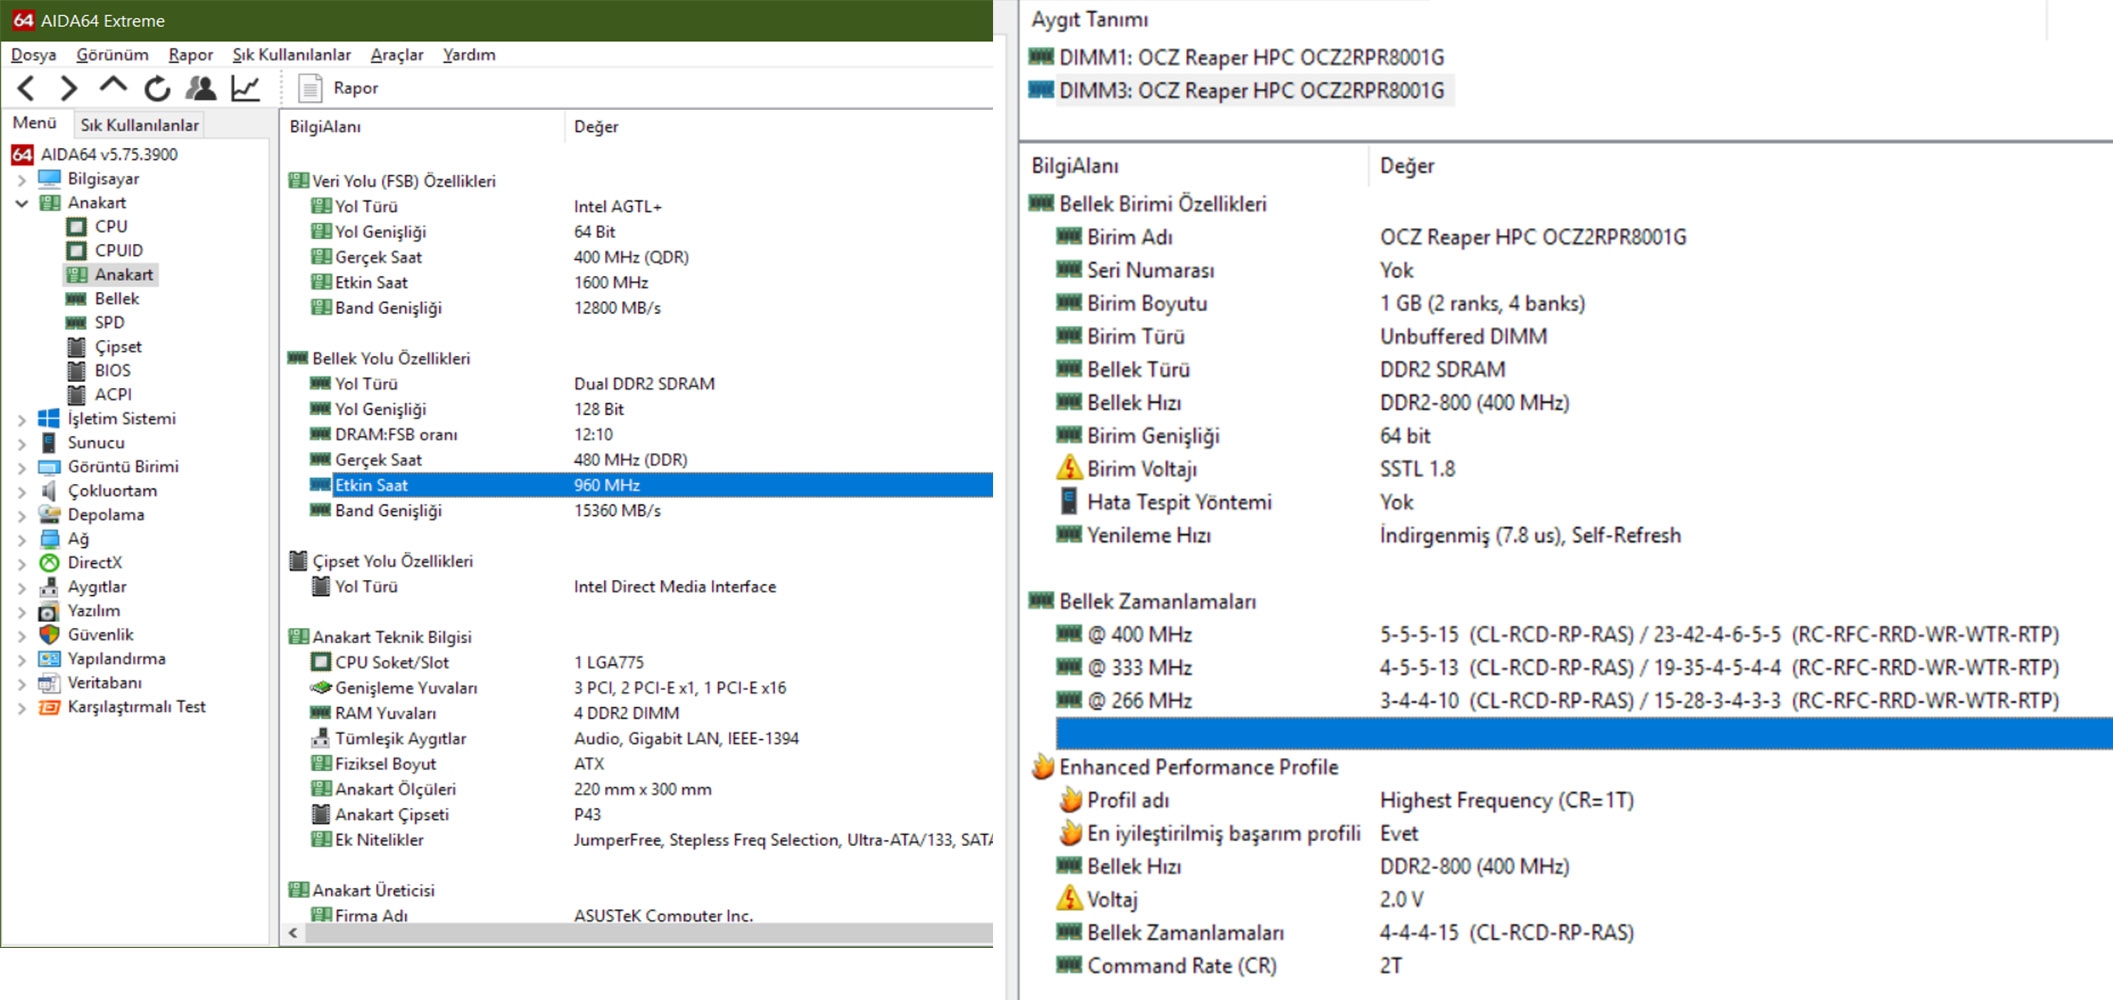2113x1000 pixels.
Task: Click the Refresh icon in toolbar
Action: (x=157, y=89)
